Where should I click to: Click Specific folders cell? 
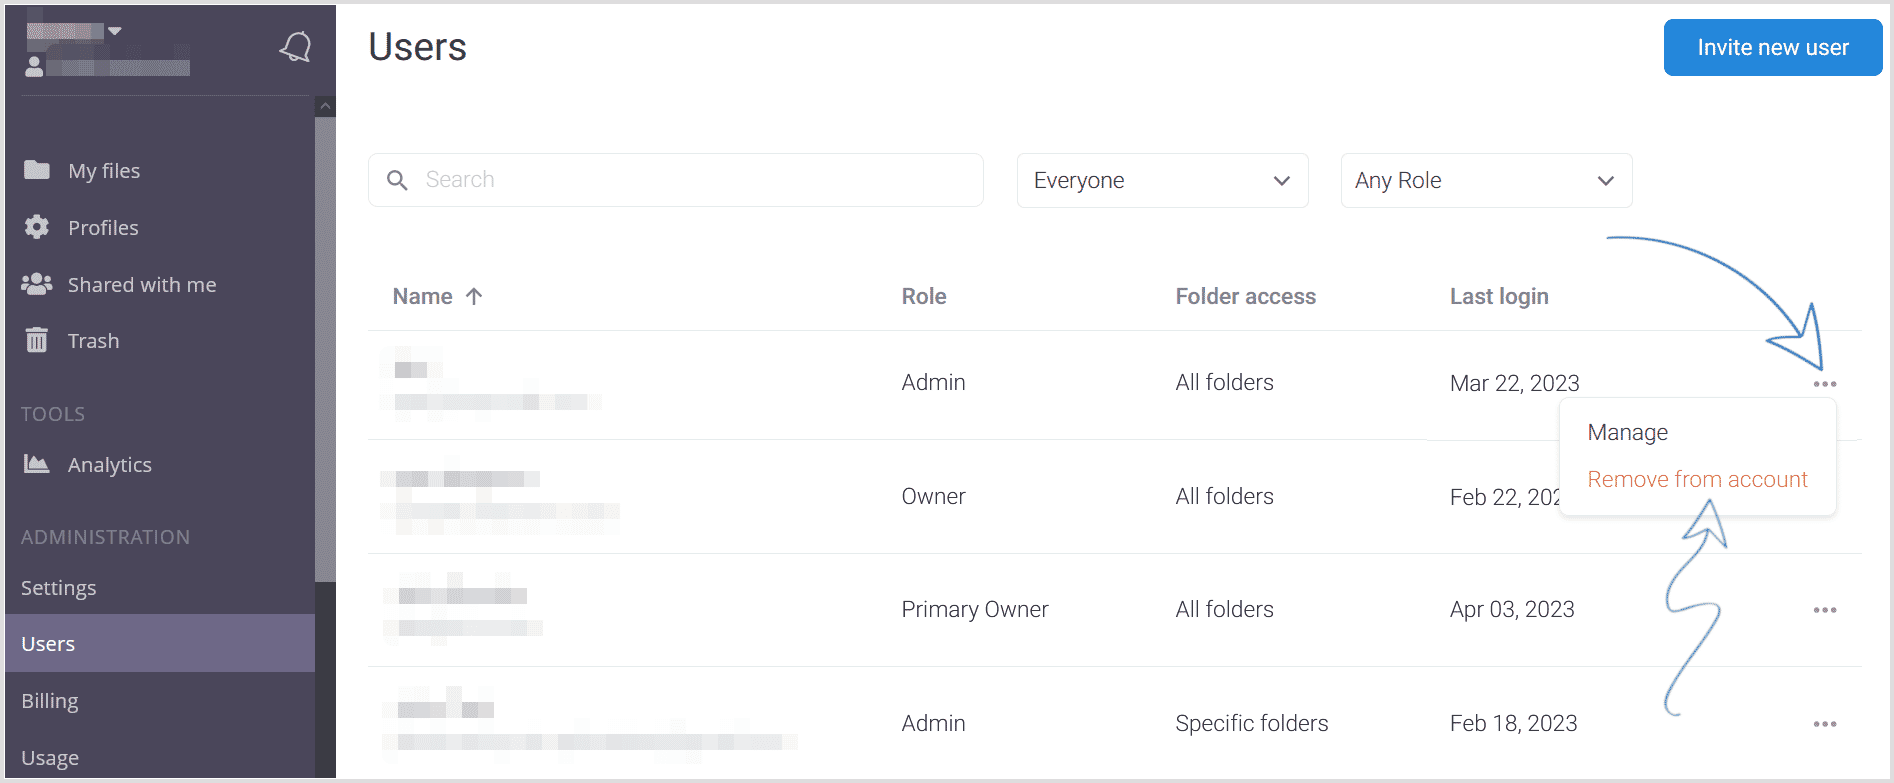1251,723
